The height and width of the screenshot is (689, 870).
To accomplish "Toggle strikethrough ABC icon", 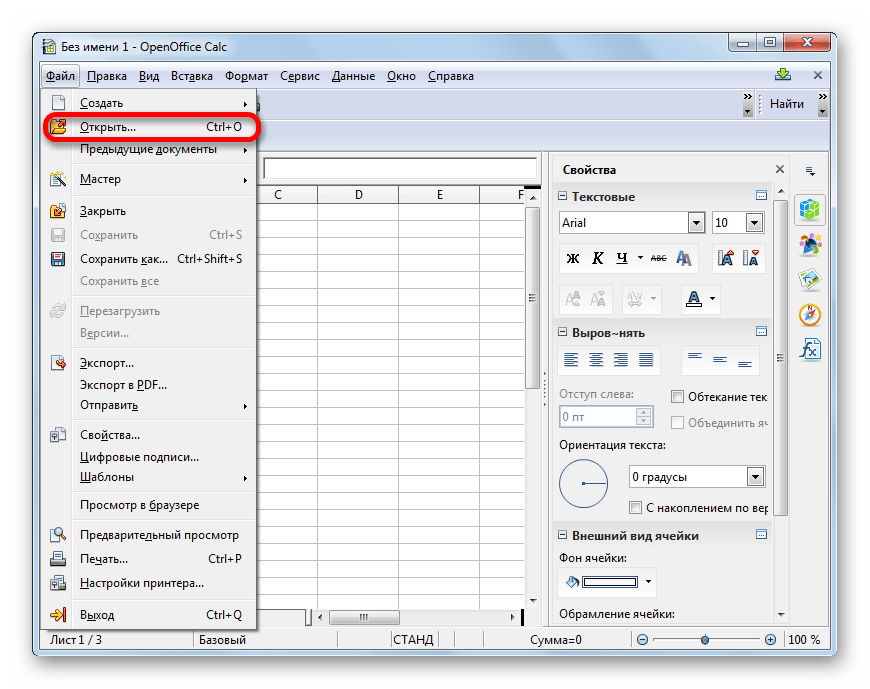I will (x=658, y=258).
